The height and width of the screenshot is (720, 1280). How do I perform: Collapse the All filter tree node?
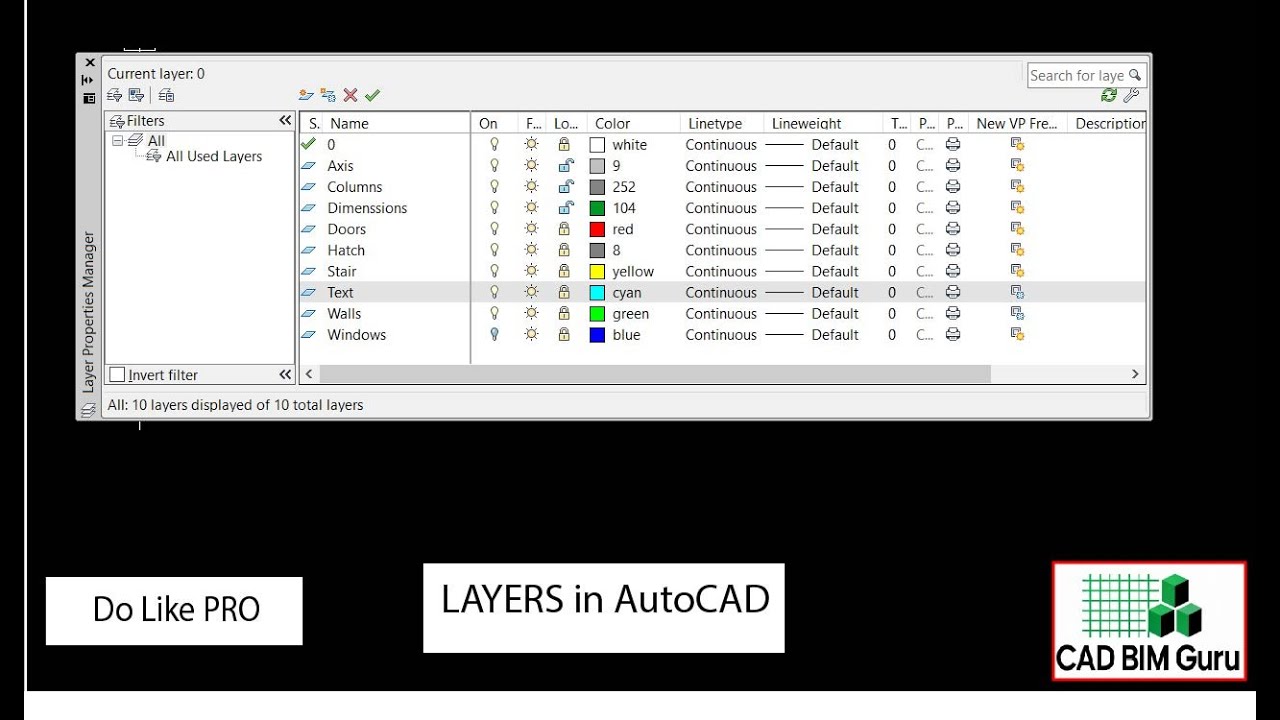tap(117, 141)
